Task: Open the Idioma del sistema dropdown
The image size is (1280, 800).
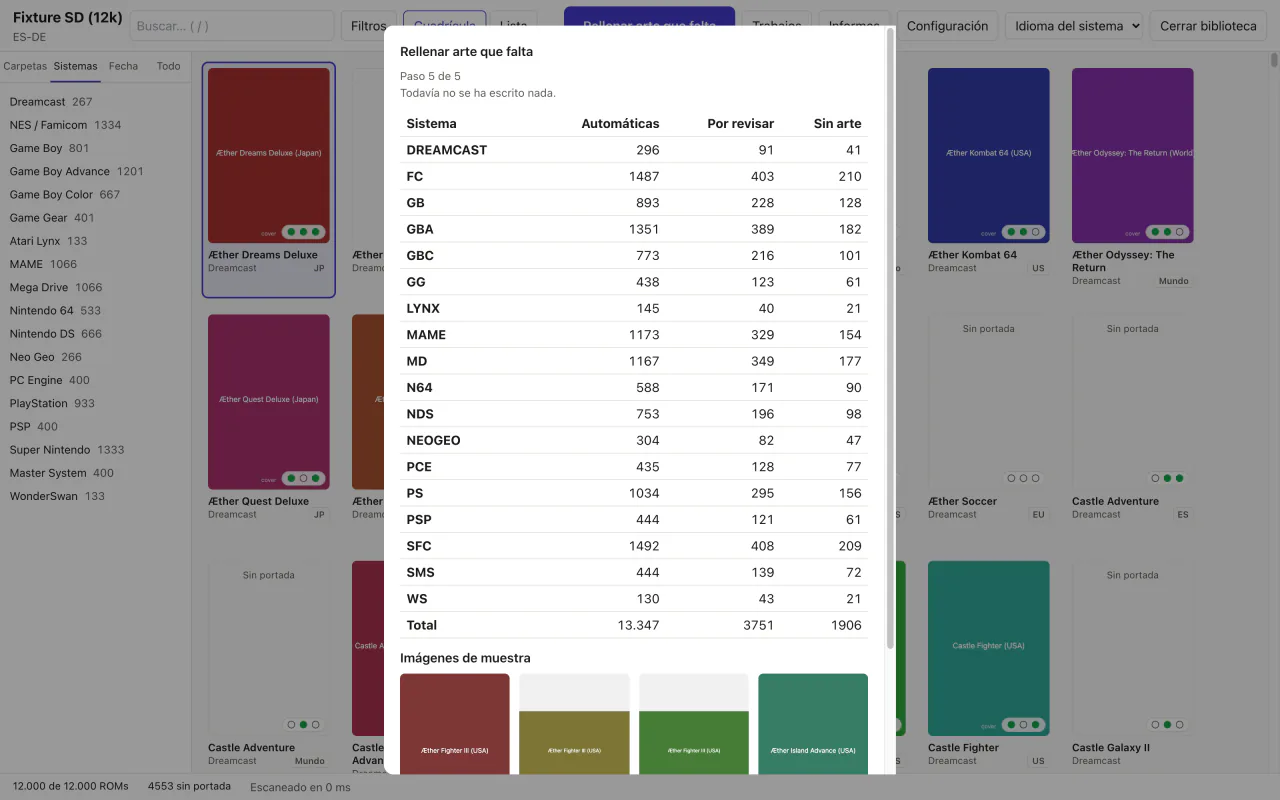Action: click(x=1074, y=26)
